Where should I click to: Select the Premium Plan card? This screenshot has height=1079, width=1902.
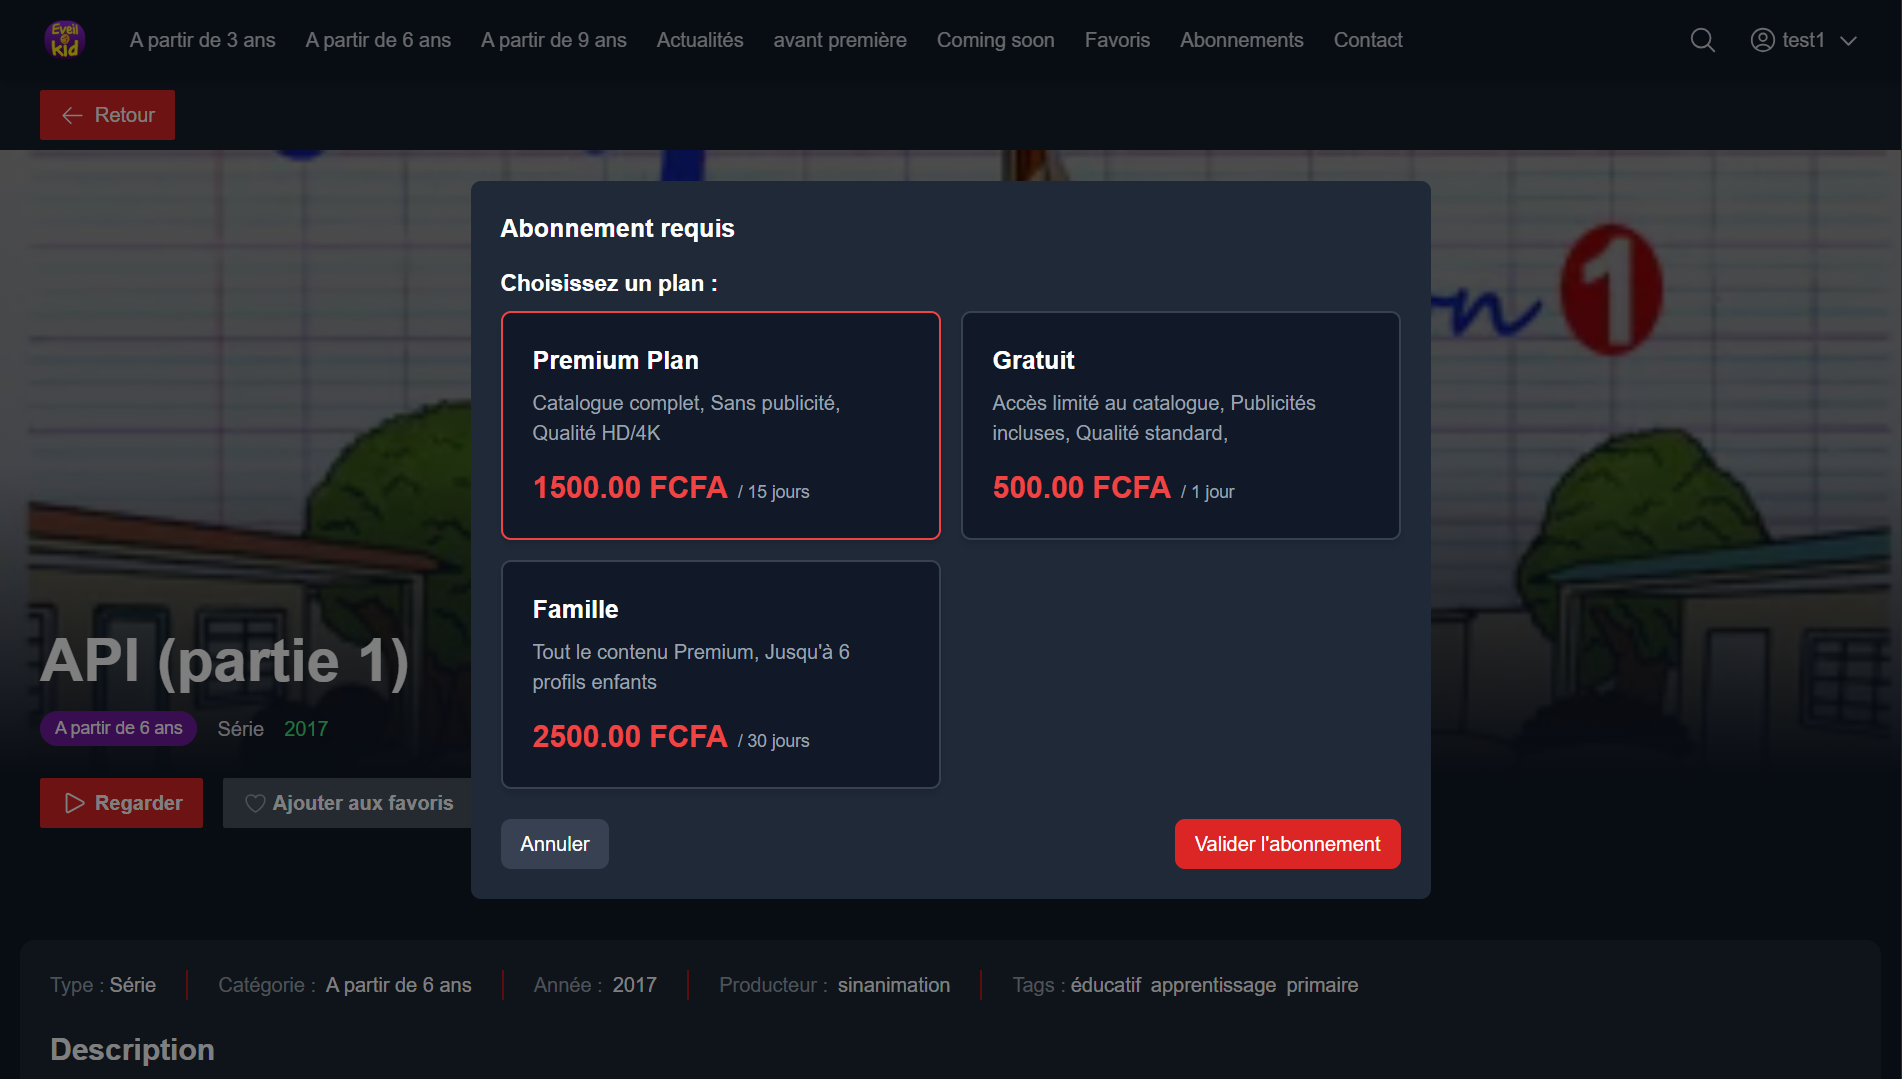point(720,425)
